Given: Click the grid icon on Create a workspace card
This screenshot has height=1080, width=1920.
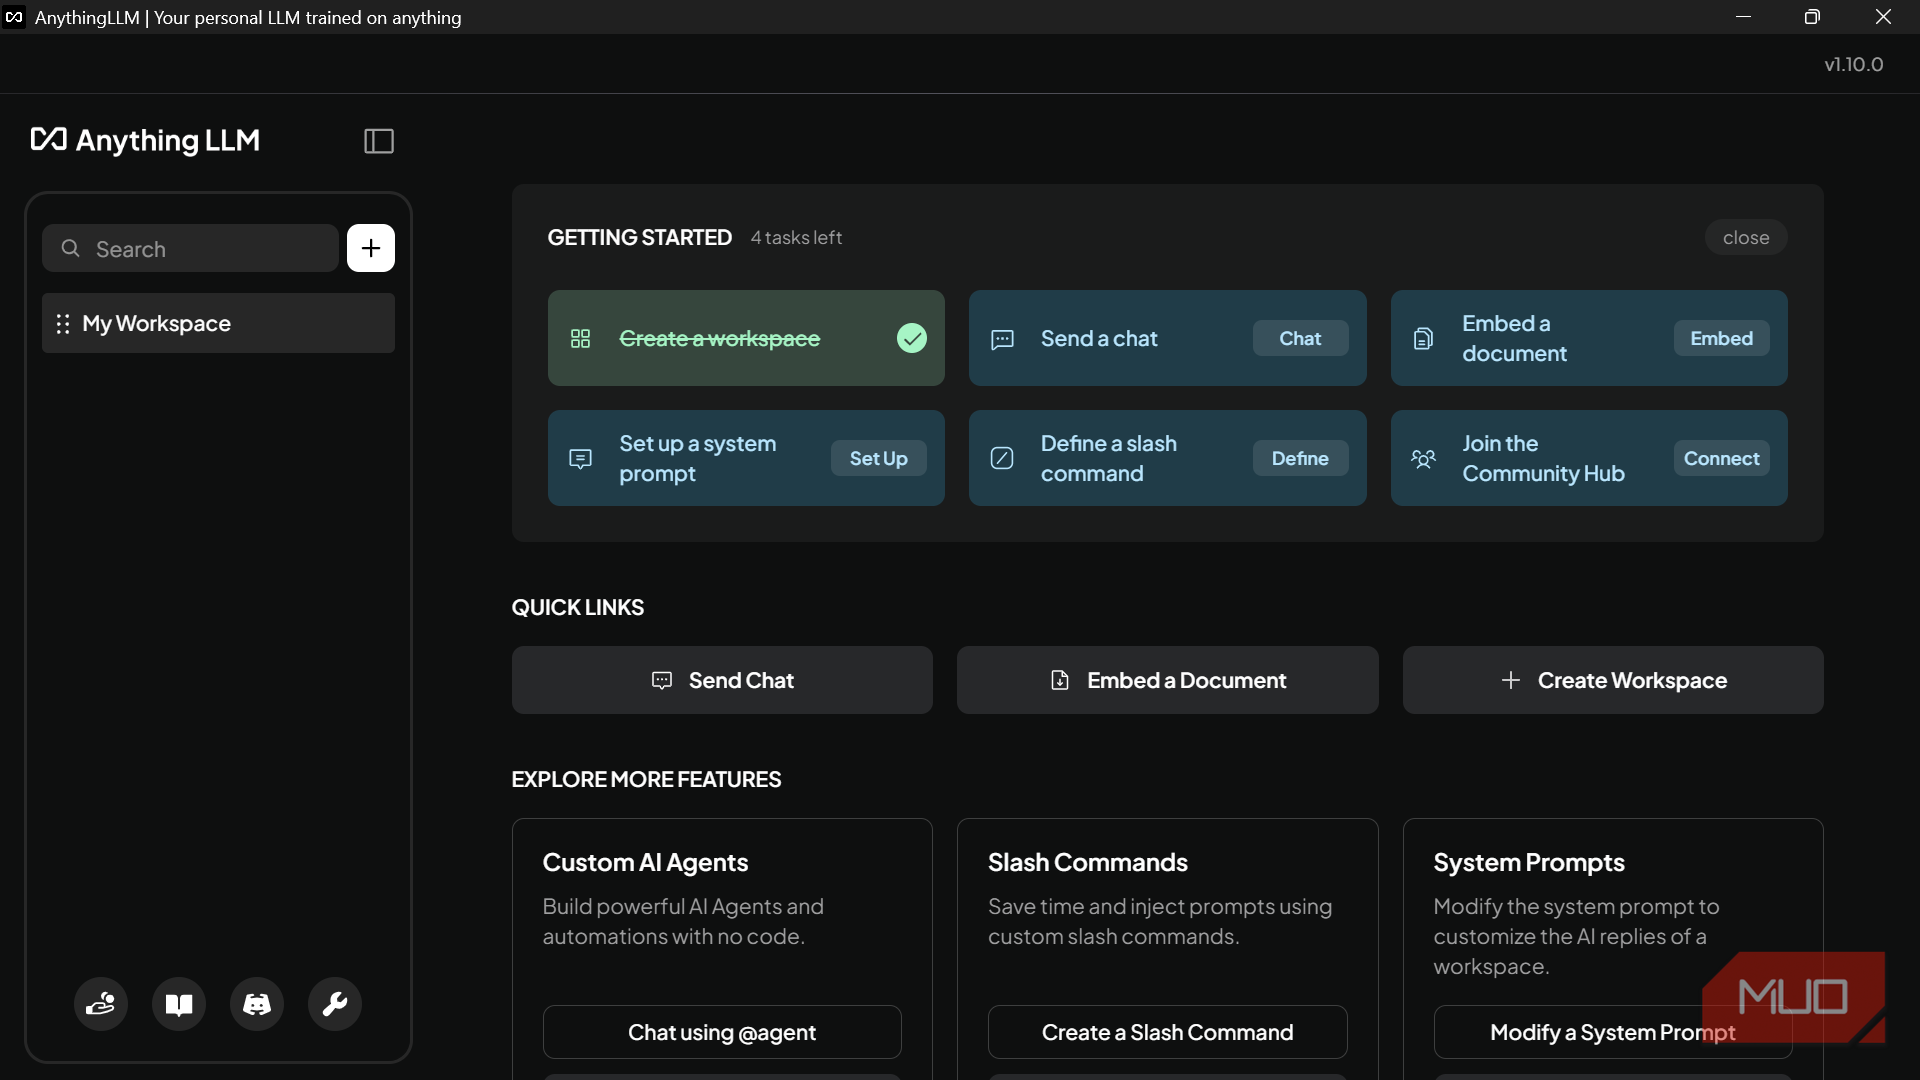Looking at the screenshot, I should click(580, 339).
